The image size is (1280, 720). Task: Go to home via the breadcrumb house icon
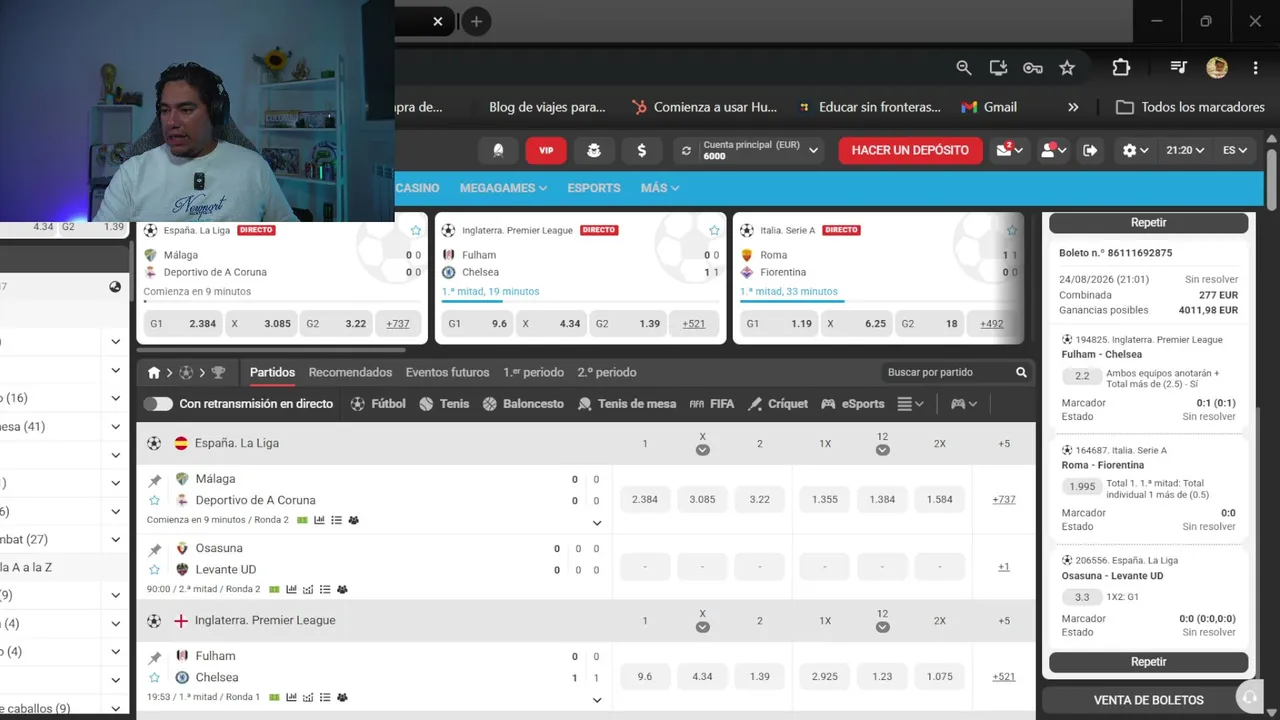coord(154,373)
